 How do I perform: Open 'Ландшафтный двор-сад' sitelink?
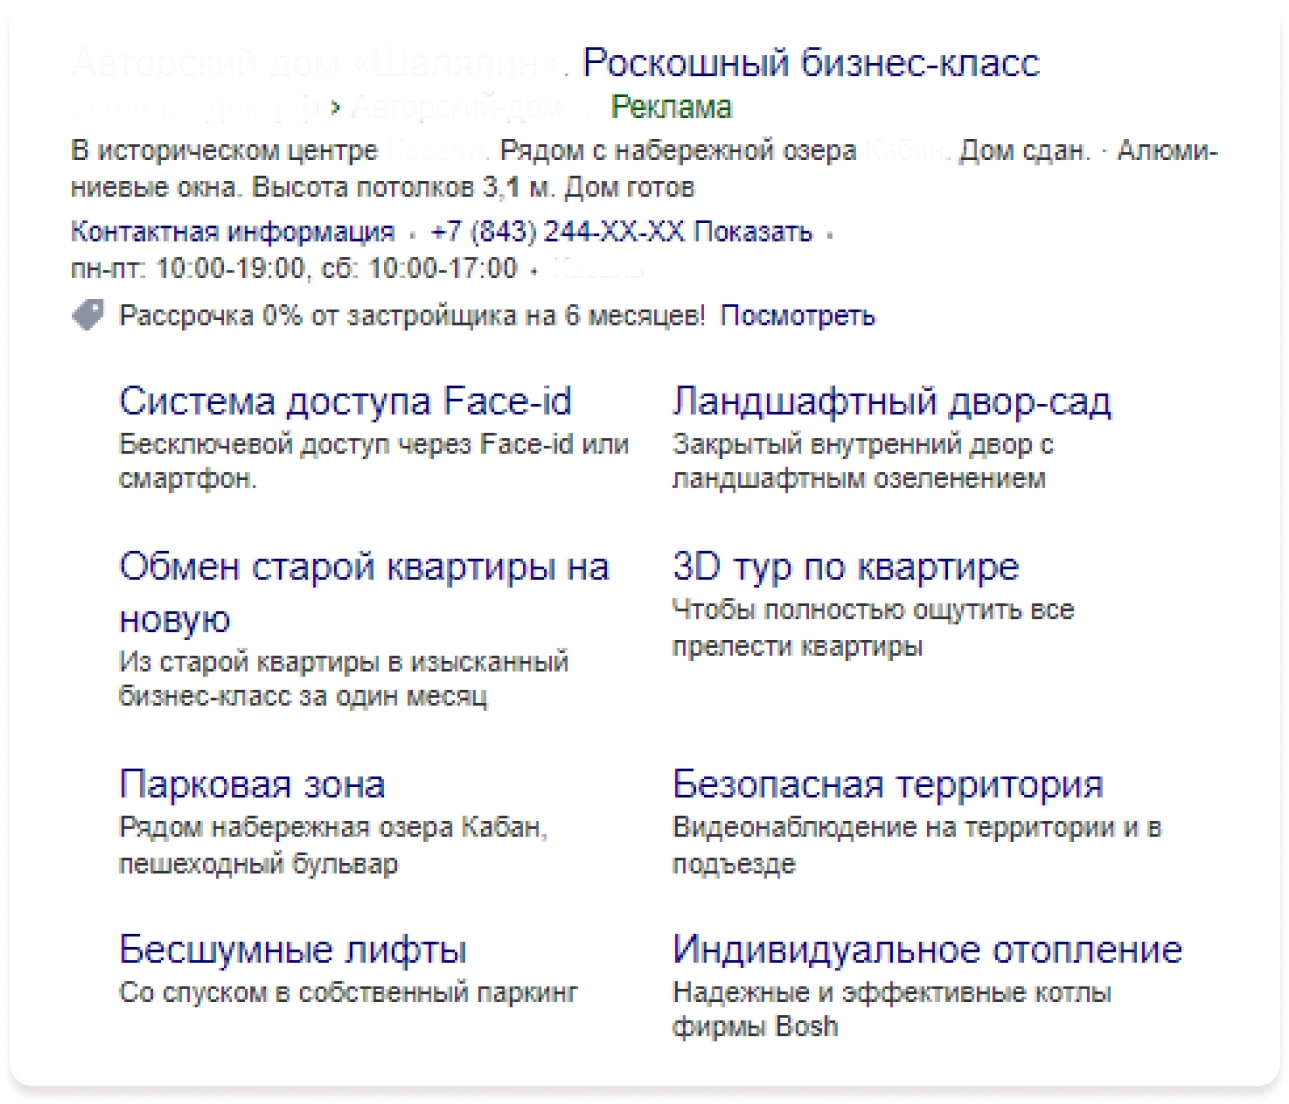[891, 401]
